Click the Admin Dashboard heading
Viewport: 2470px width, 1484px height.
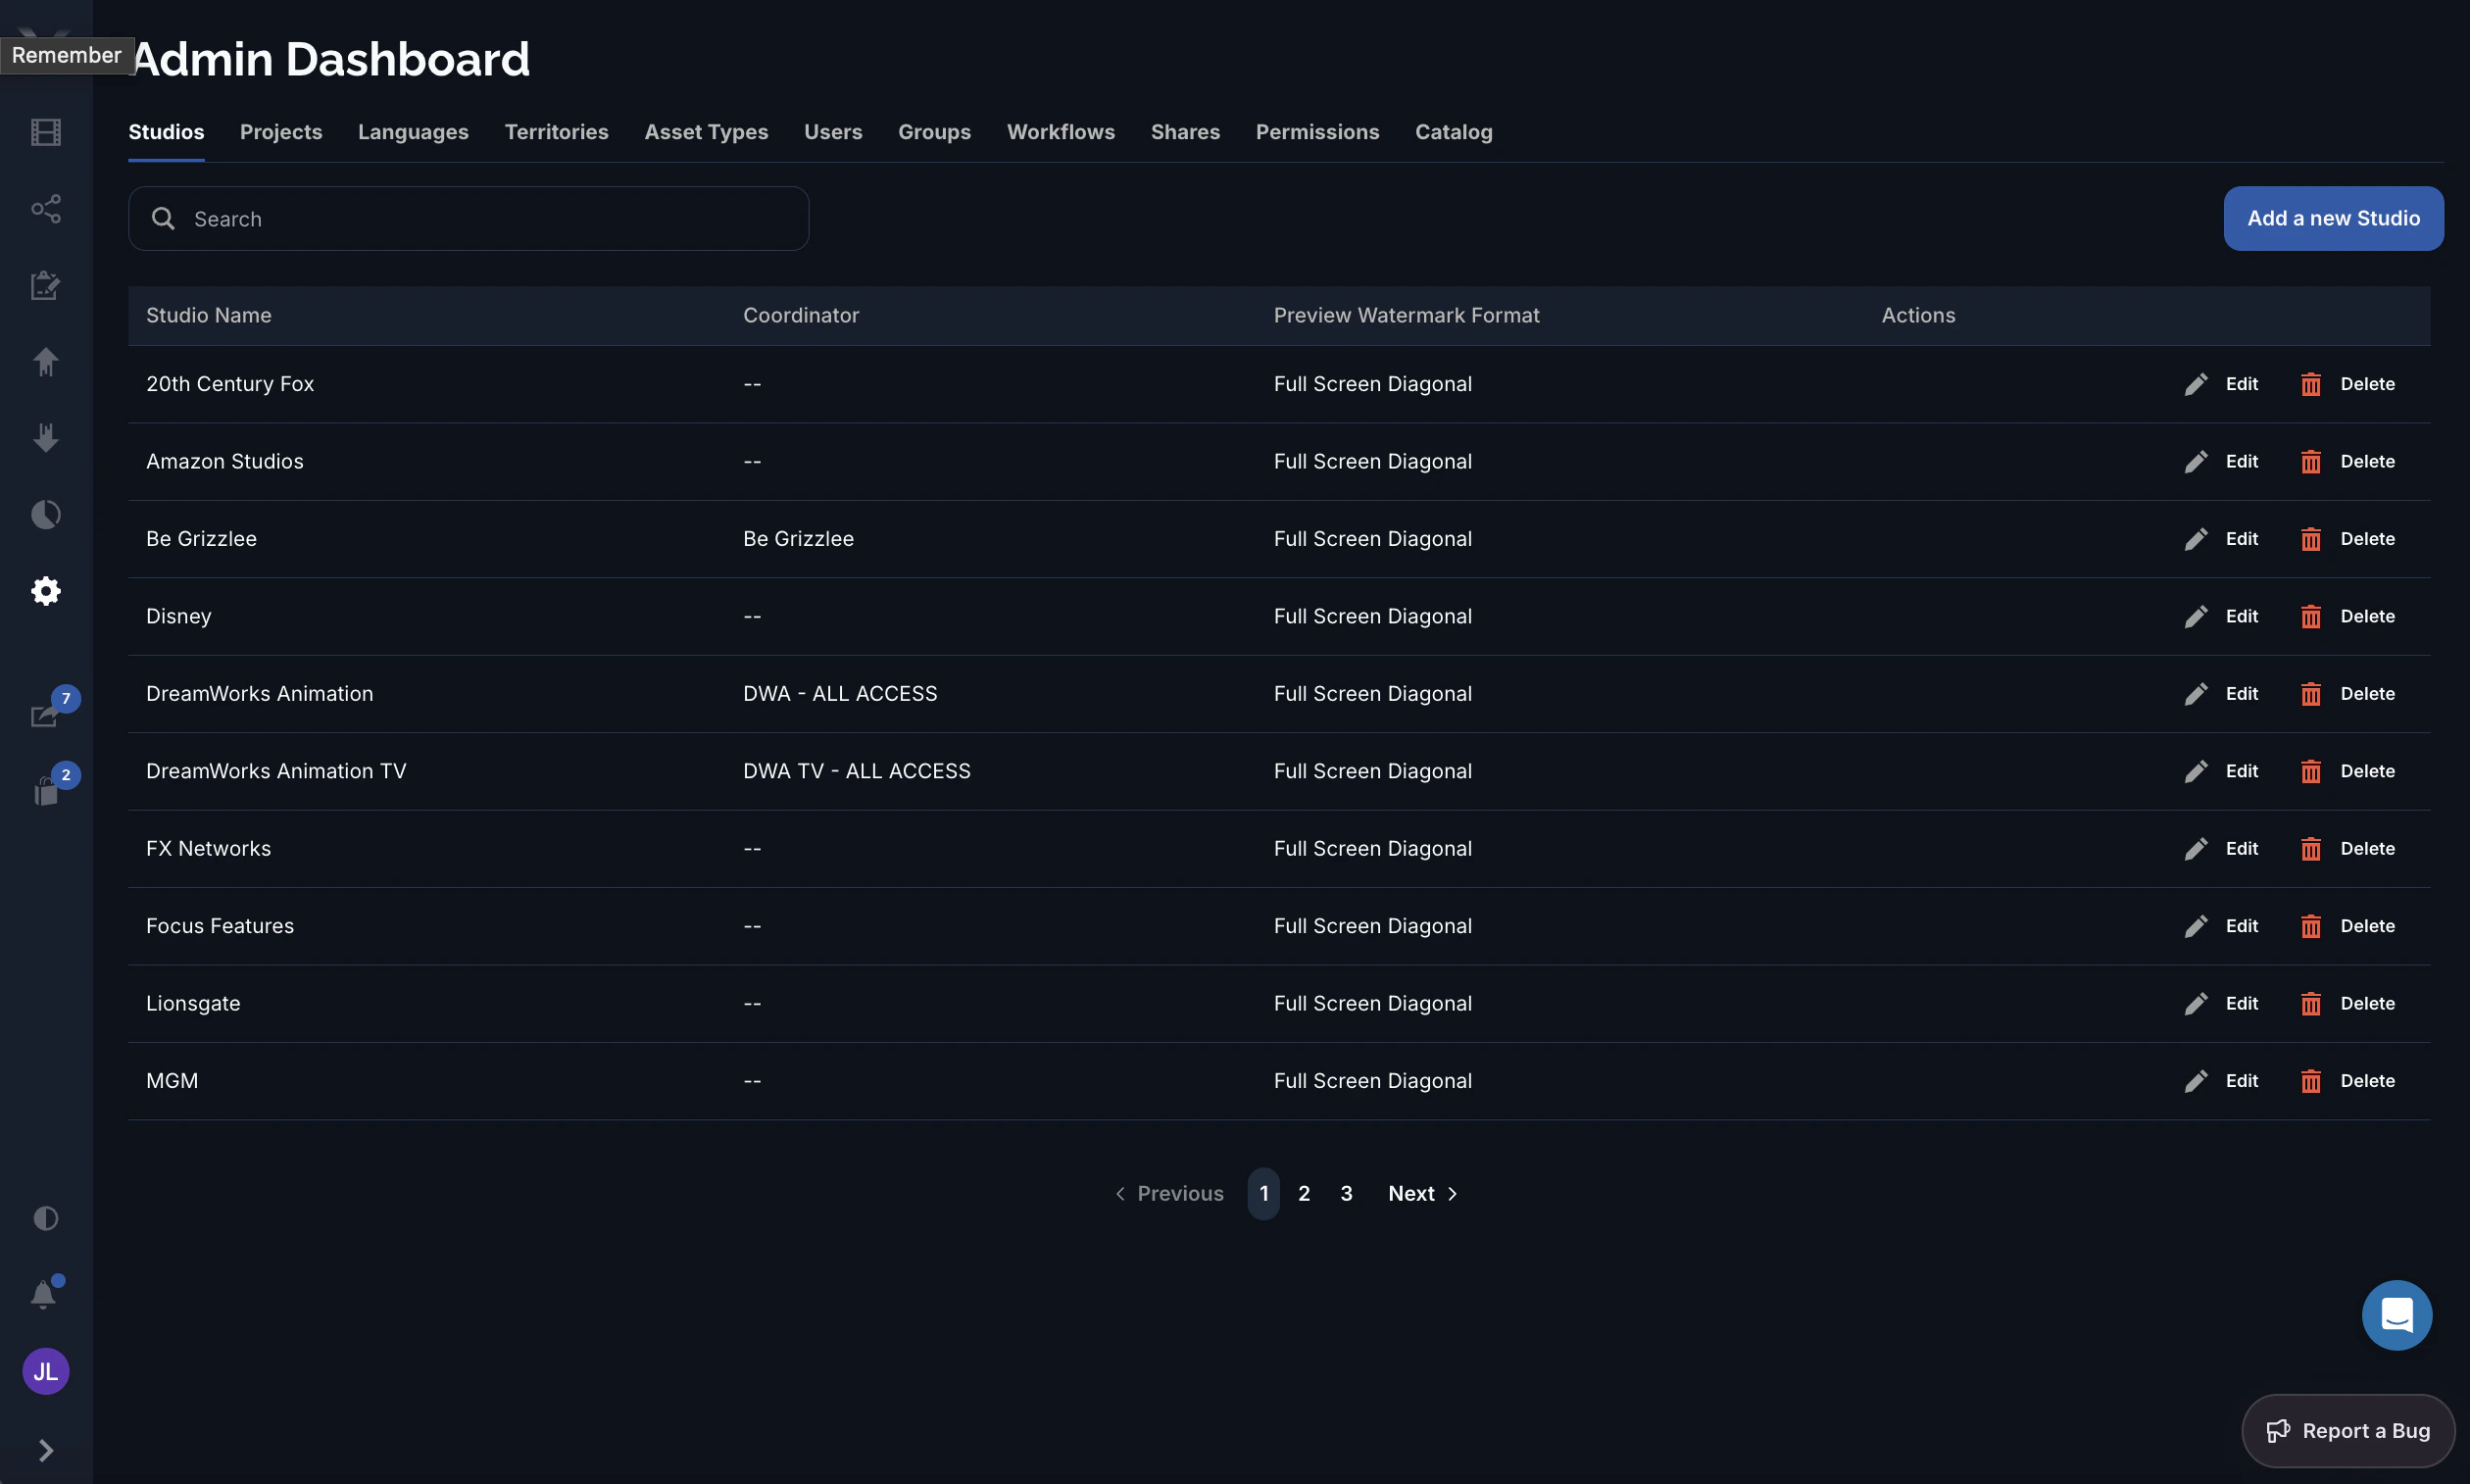click(x=330, y=59)
